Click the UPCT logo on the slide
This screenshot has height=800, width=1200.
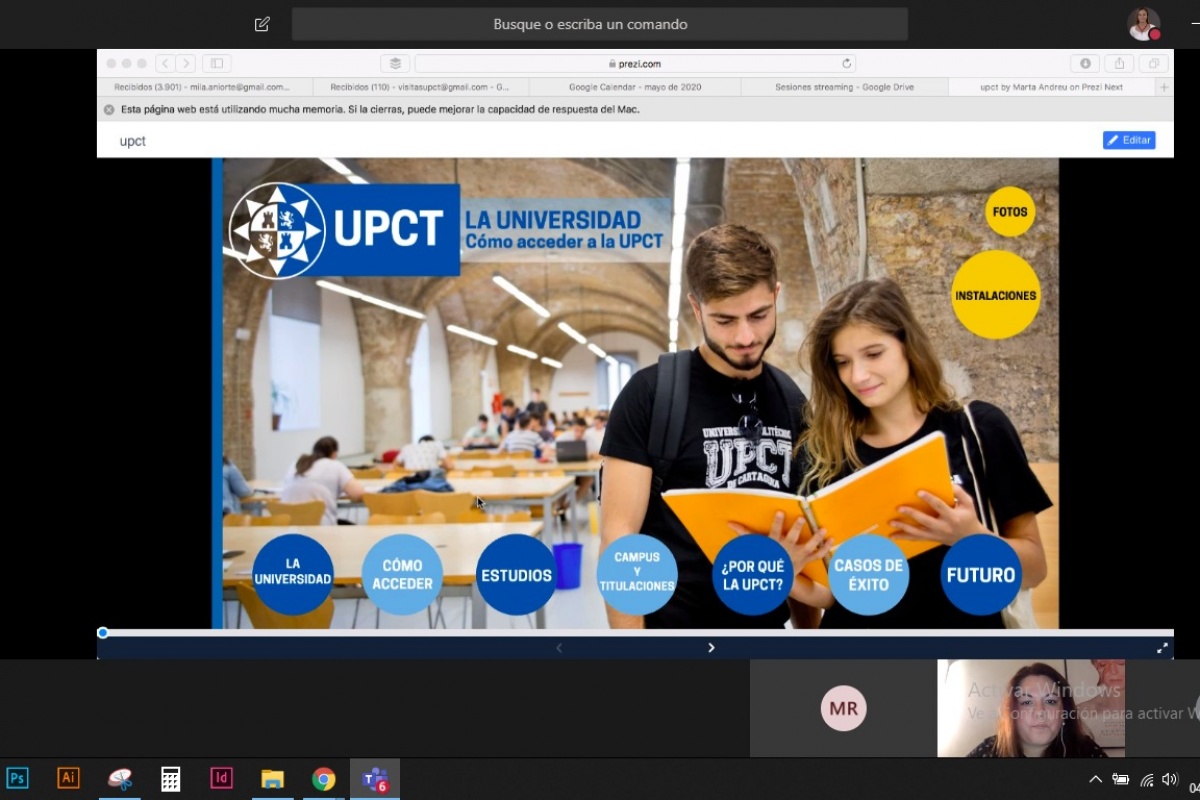[343, 230]
